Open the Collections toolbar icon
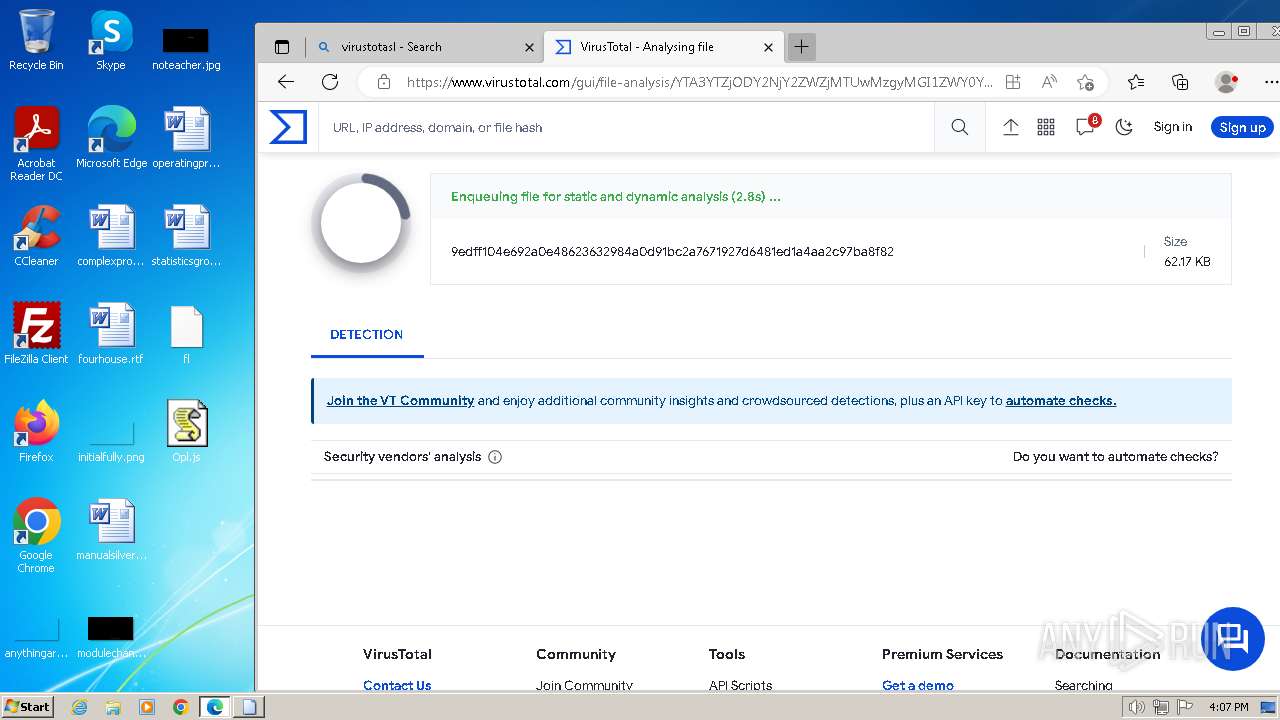The width and height of the screenshot is (1280, 720). (x=1180, y=82)
